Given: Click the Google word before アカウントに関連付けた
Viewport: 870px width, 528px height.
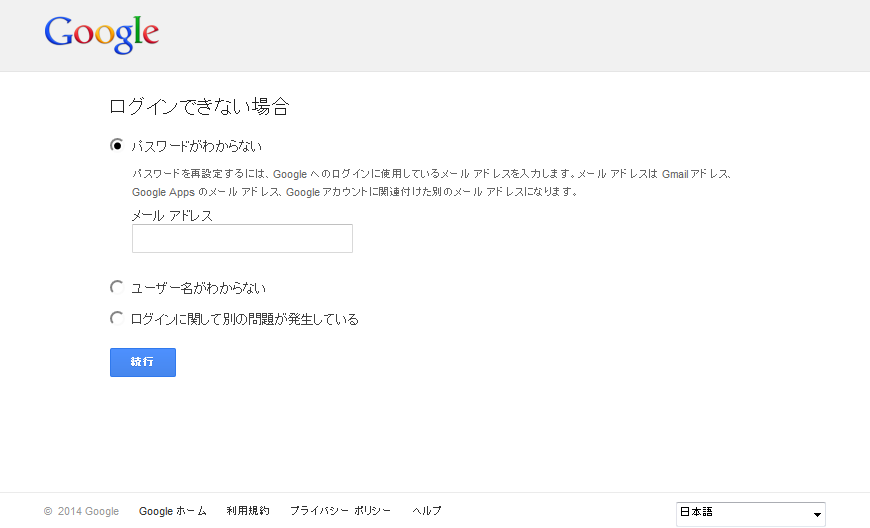Looking at the screenshot, I should point(302,192).
